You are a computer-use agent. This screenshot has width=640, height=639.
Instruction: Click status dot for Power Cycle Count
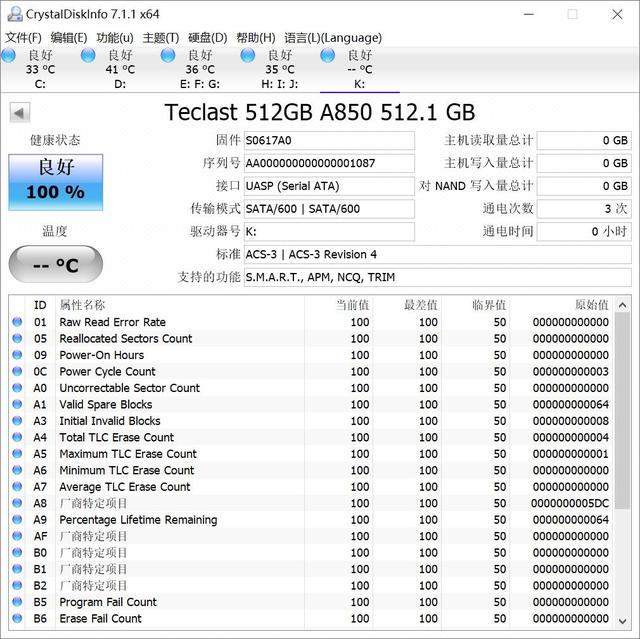coord(17,371)
